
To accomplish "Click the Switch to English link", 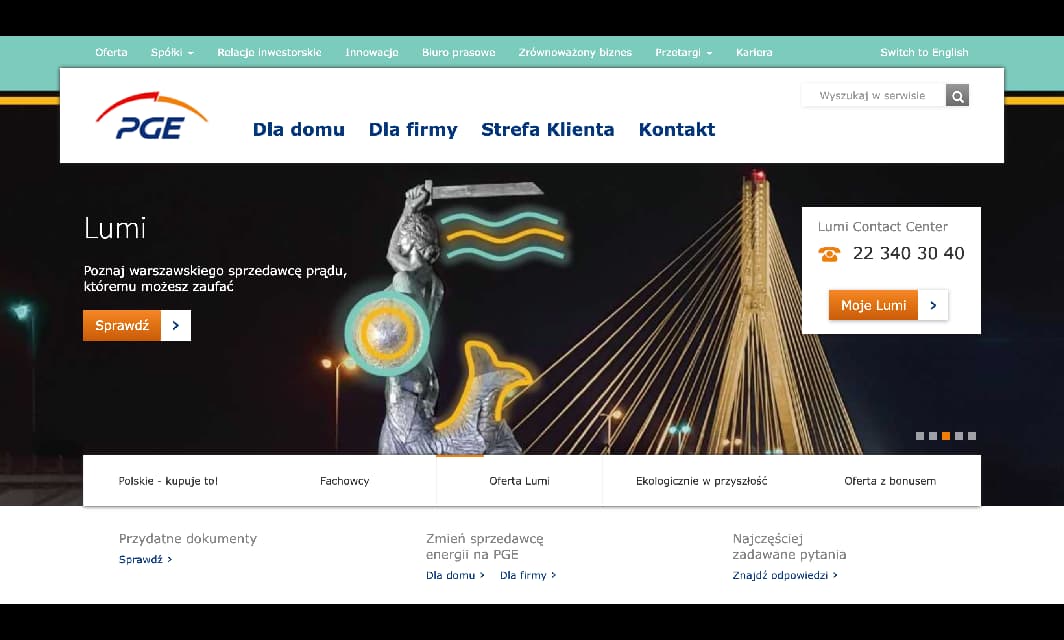I will [923, 52].
